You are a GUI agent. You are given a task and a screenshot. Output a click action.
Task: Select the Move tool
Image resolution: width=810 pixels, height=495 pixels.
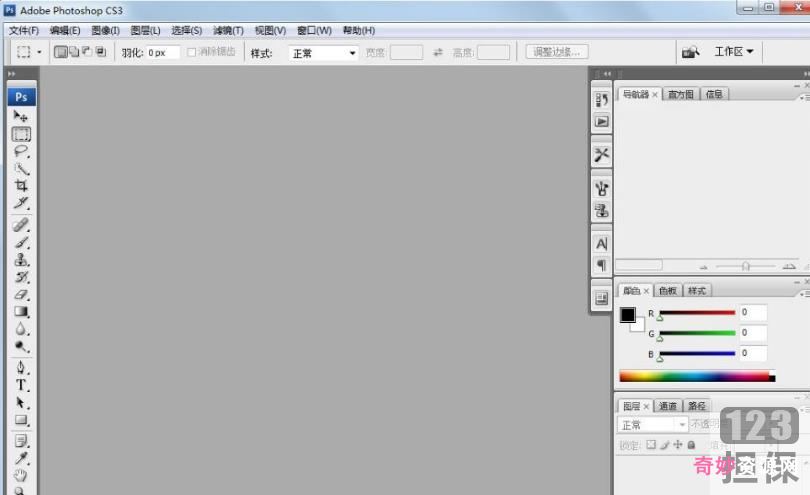click(x=21, y=116)
